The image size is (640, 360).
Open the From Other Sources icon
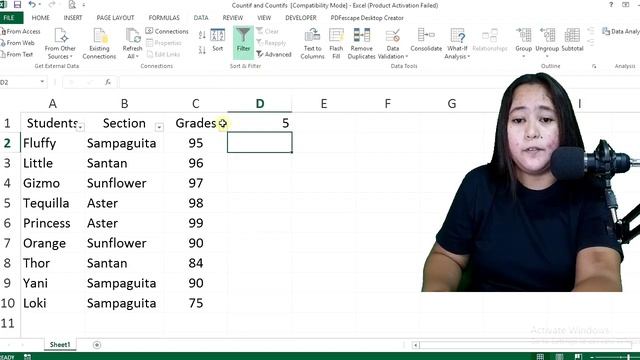tap(61, 36)
